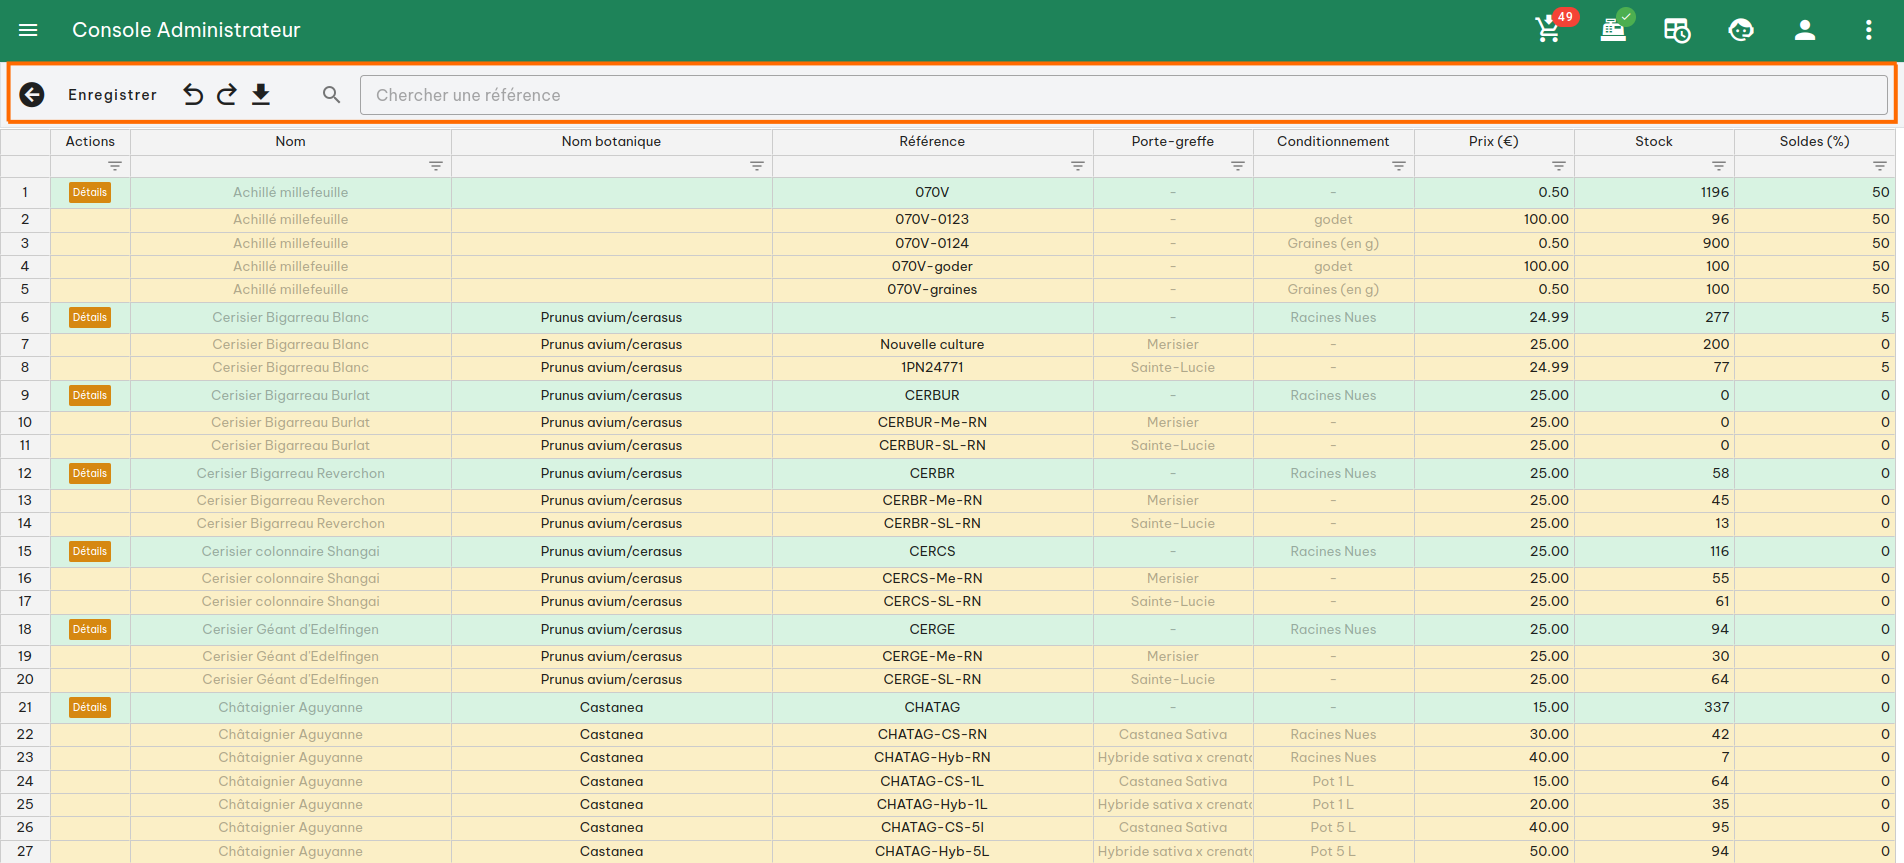This screenshot has height=863, width=1904.
Task: Click Détails for Cerisier Bigarreau Burlat
Action: [x=90, y=395]
